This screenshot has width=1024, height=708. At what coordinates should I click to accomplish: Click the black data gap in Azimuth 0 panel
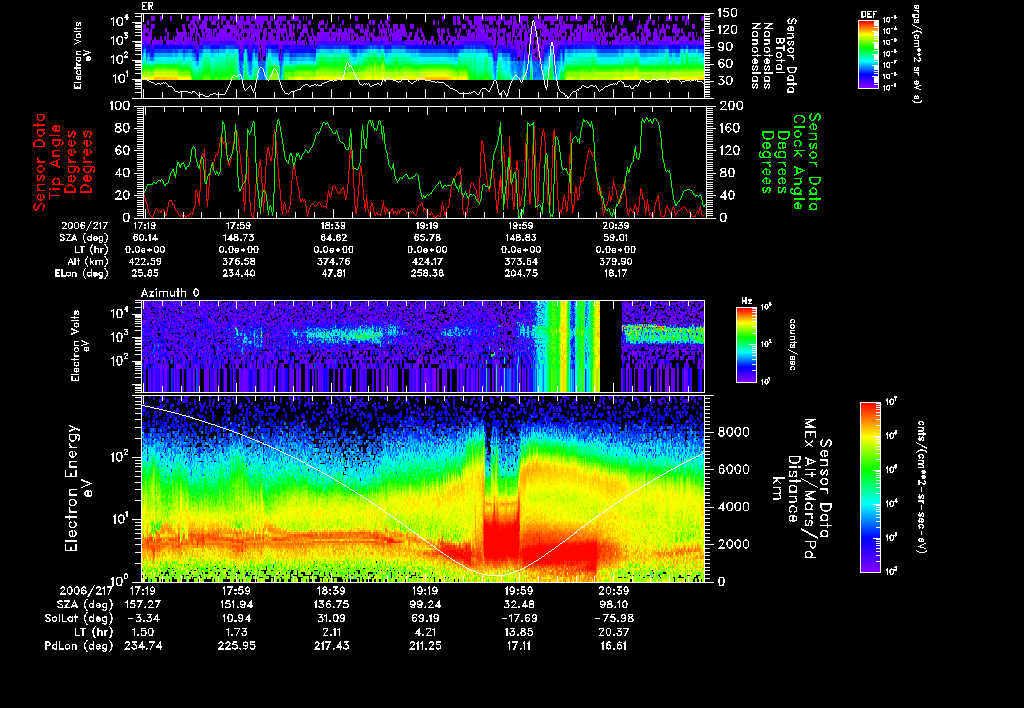pos(610,346)
